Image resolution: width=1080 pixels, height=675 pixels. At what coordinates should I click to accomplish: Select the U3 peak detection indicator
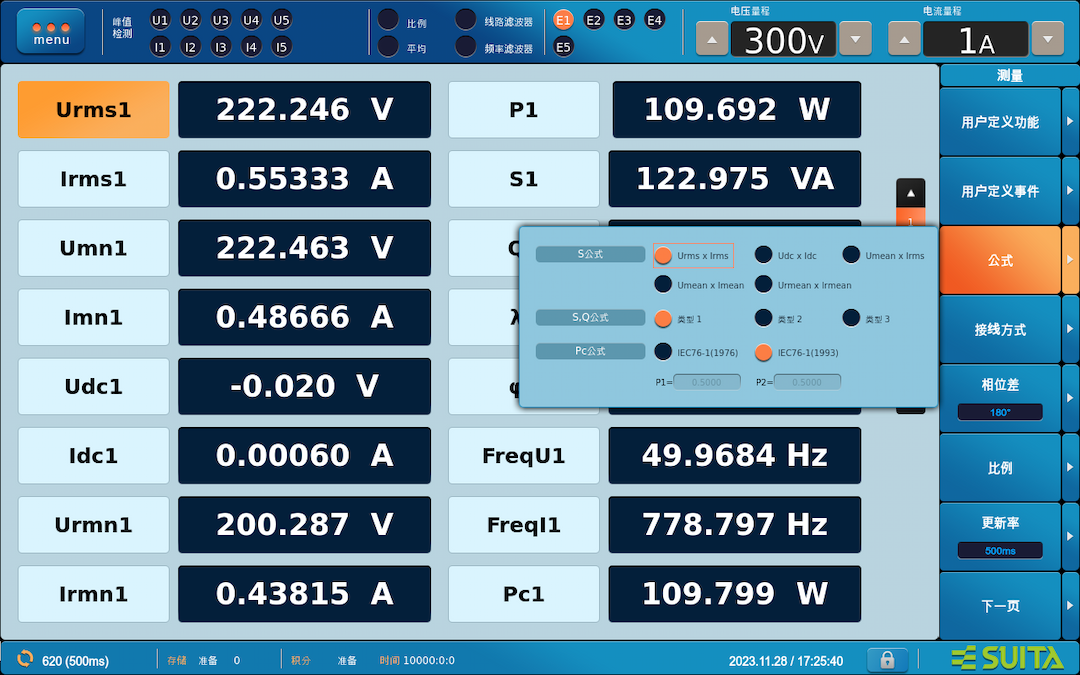(220, 20)
